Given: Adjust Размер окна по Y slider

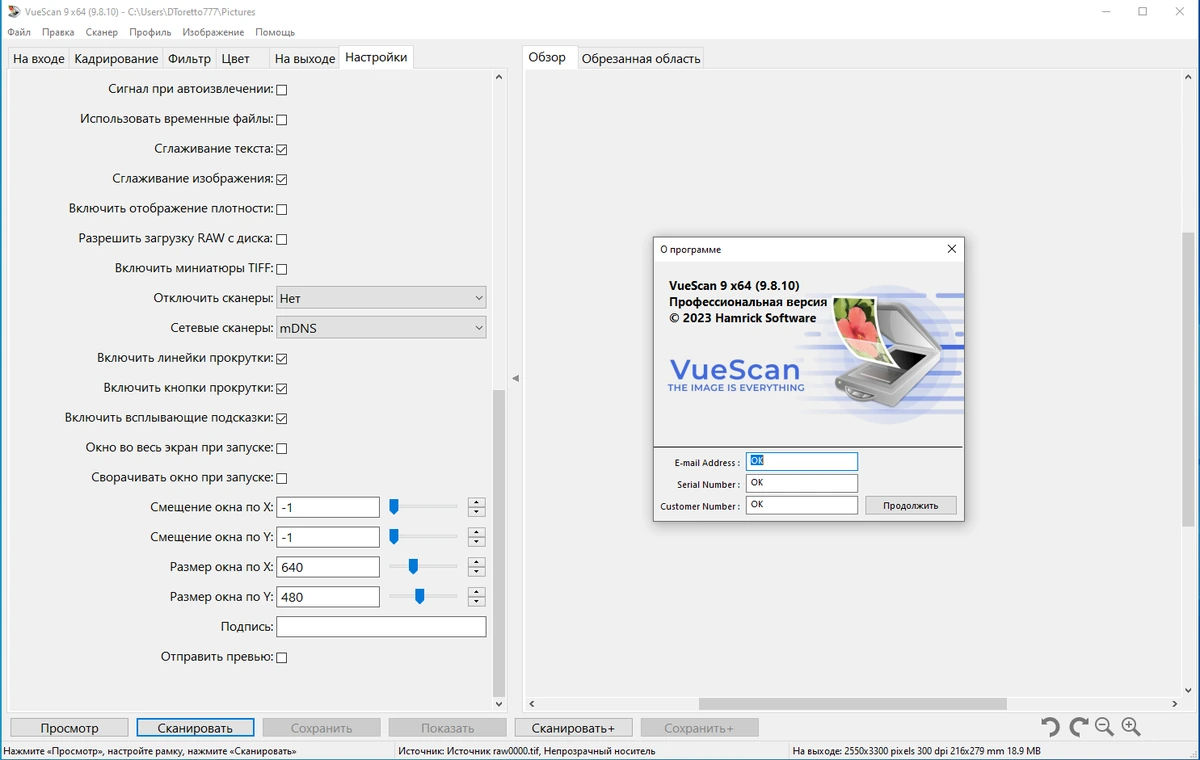Looking at the screenshot, I should [420, 597].
